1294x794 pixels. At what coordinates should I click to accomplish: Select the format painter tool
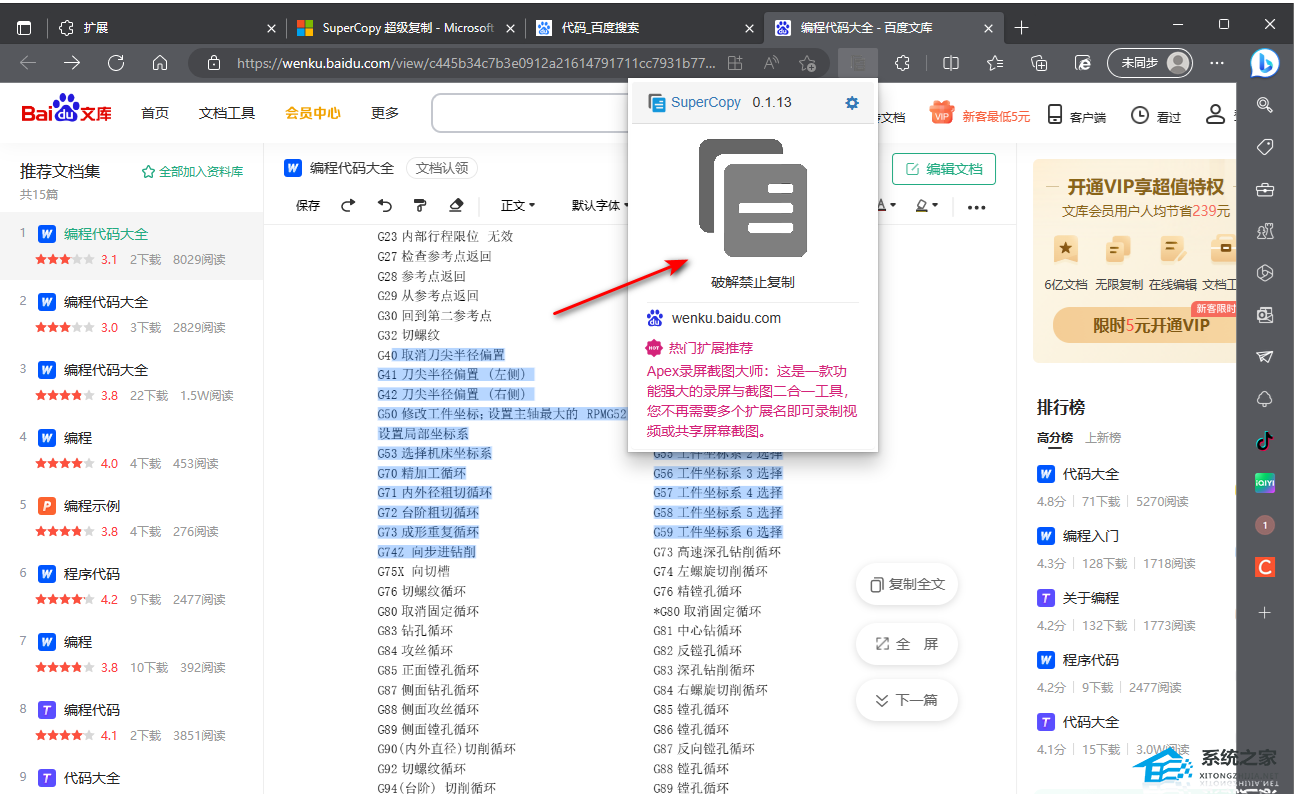click(x=420, y=205)
